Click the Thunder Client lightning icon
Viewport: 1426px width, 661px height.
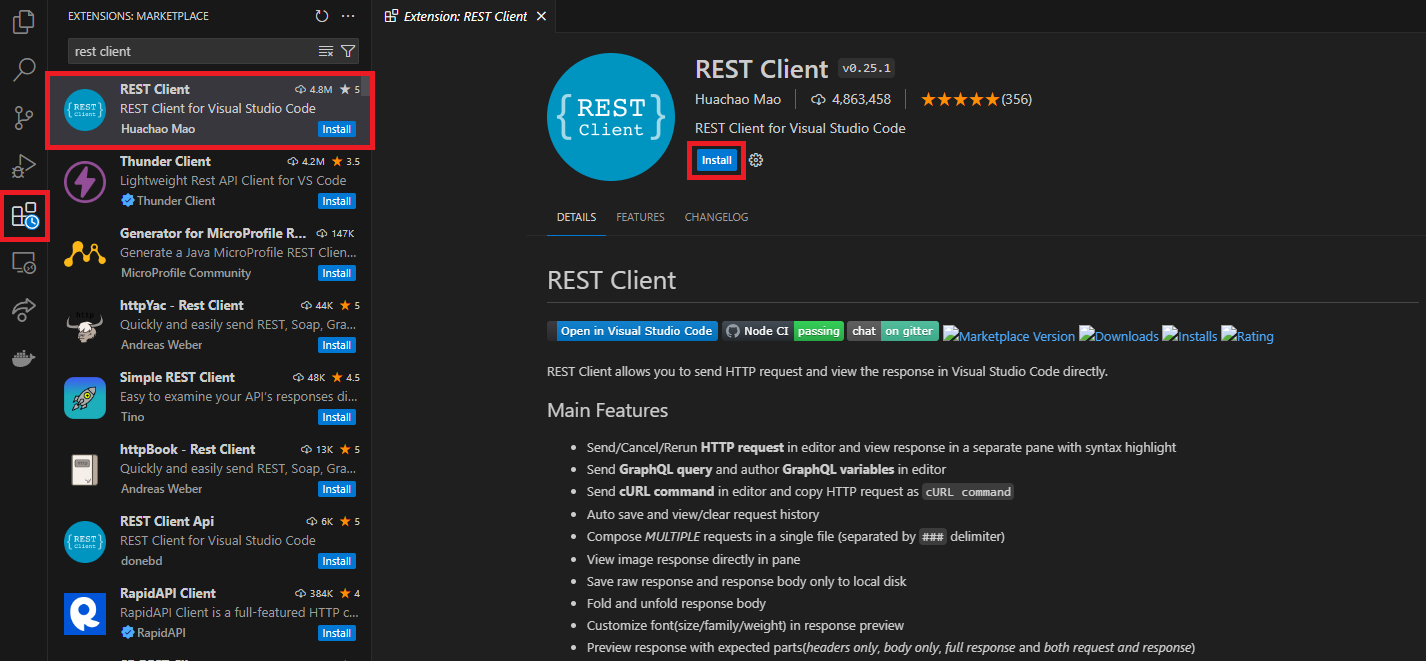click(x=85, y=181)
